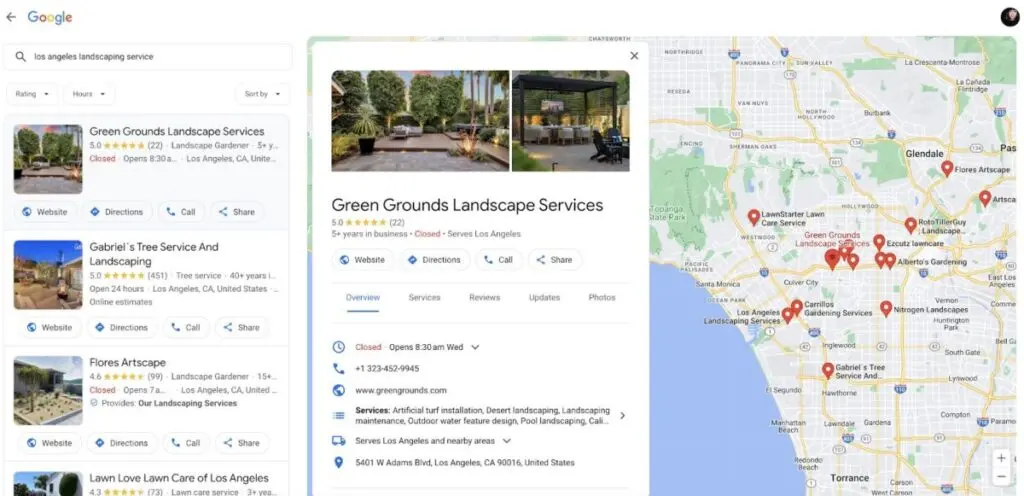Click Website button under Green Grounds list result
1024x496 pixels.
(44, 212)
